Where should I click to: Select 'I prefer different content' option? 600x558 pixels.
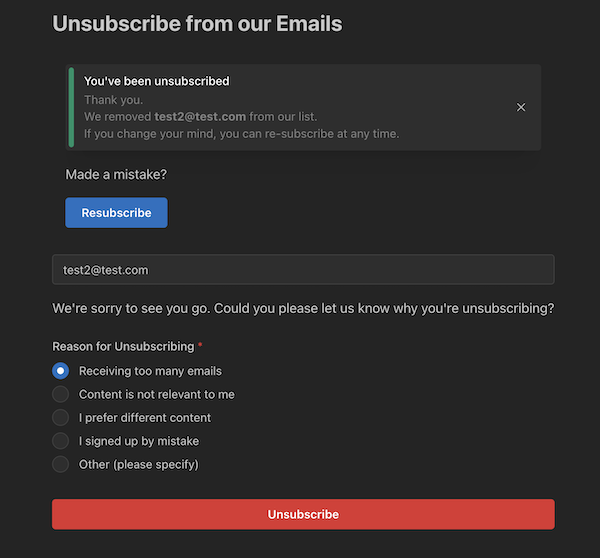pos(61,417)
